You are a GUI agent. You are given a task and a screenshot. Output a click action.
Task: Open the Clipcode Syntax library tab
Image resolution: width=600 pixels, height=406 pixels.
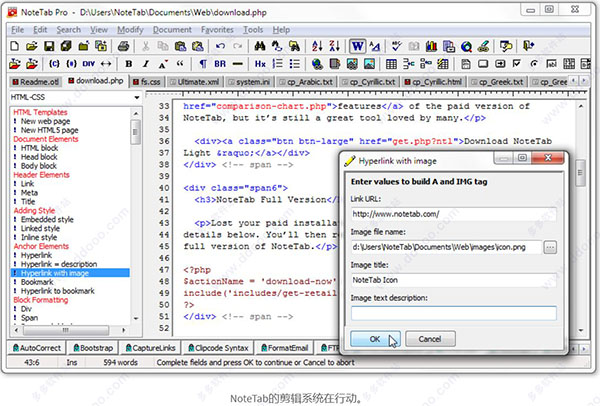(x=218, y=348)
